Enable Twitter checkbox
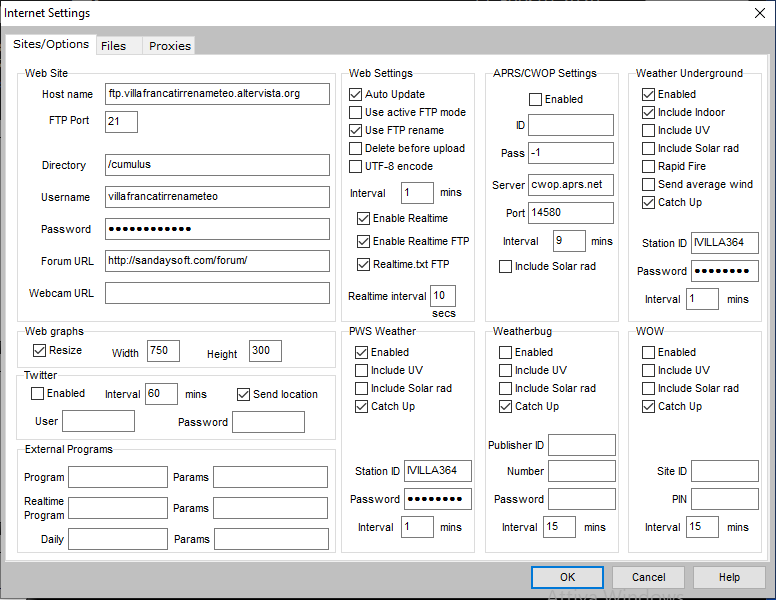 (x=38, y=394)
